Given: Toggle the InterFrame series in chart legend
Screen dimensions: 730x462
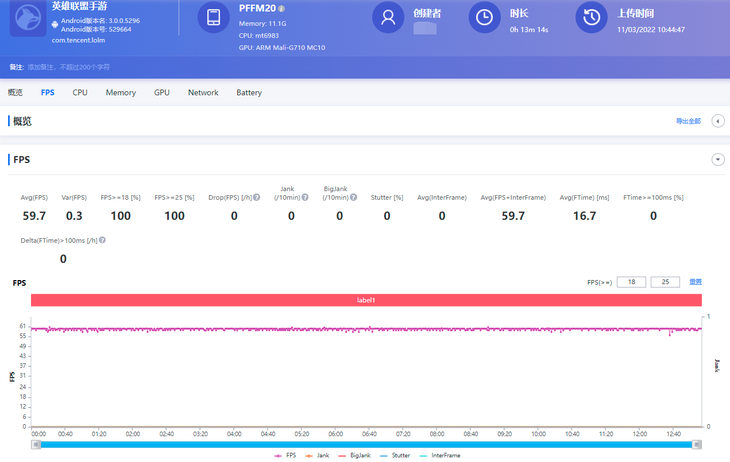Looking at the screenshot, I should (x=440, y=455).
